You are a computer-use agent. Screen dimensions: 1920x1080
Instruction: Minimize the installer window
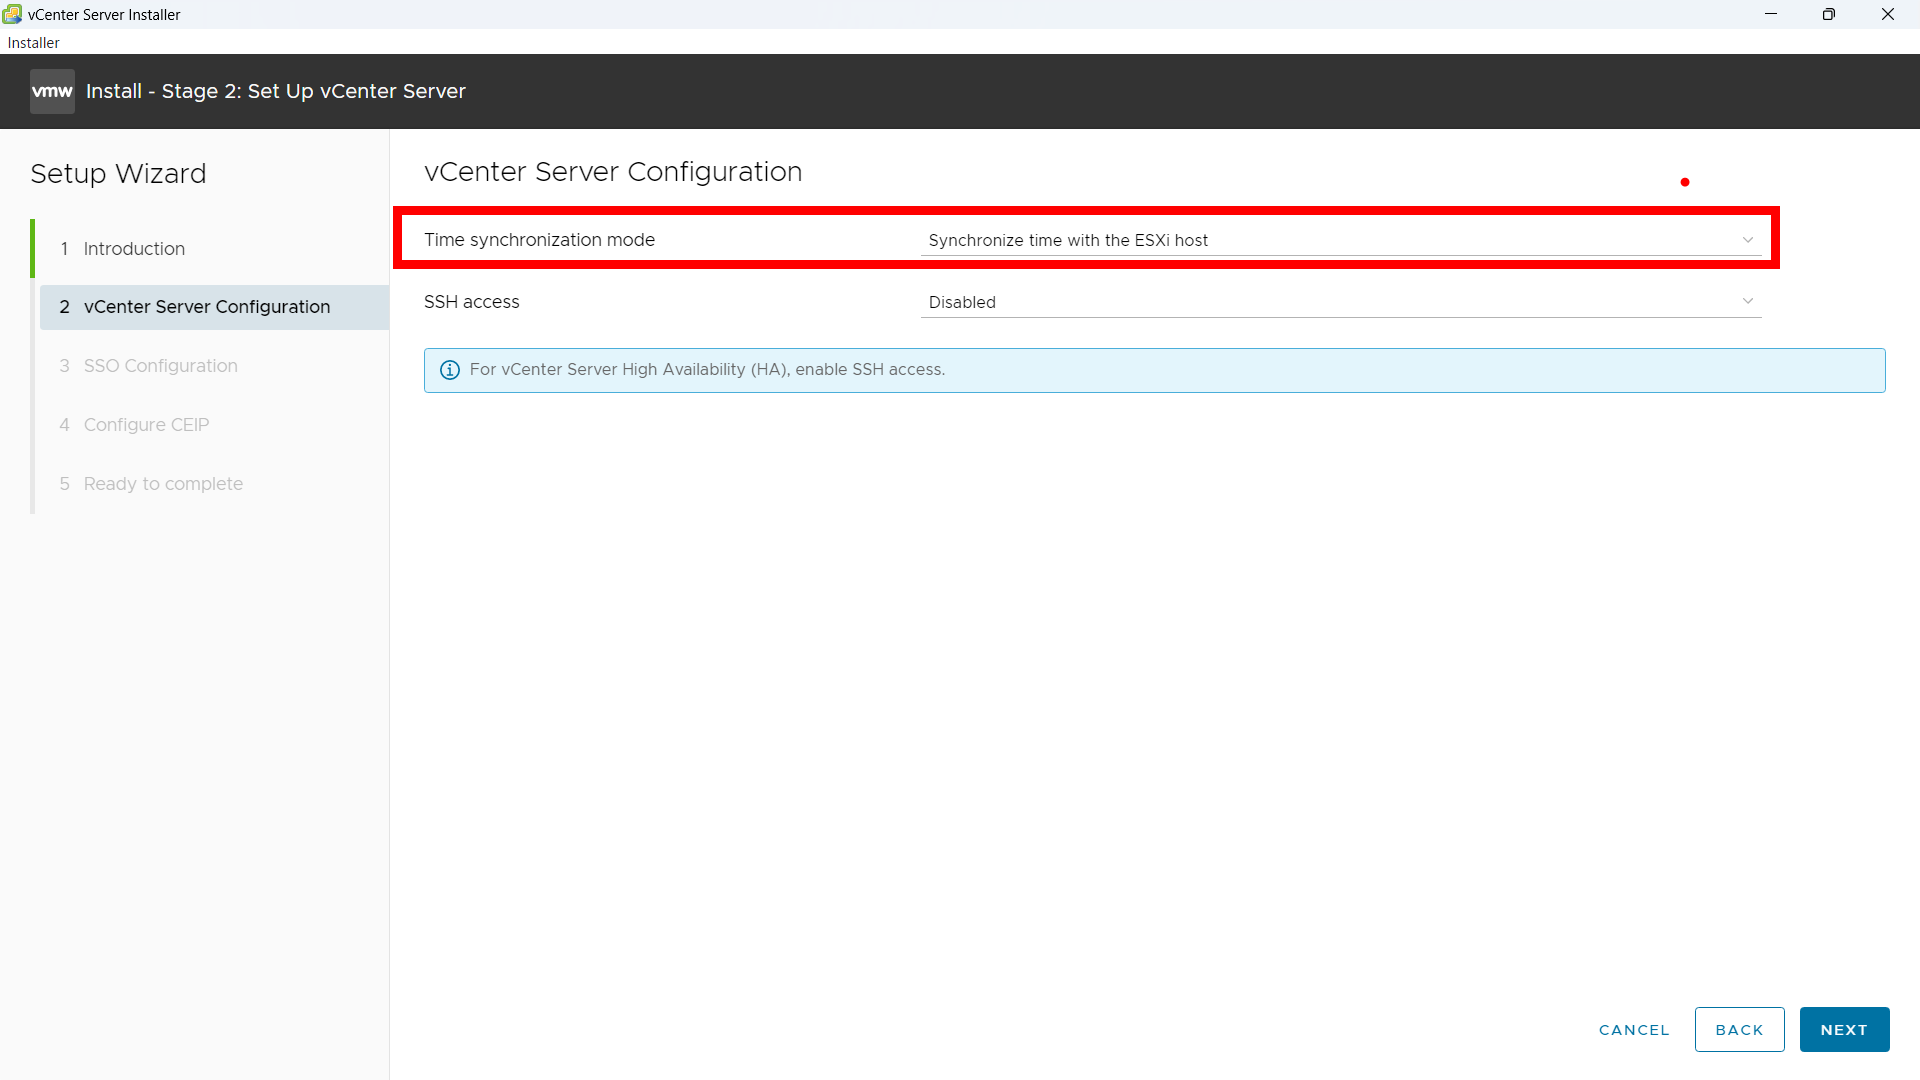(1770, 14)
